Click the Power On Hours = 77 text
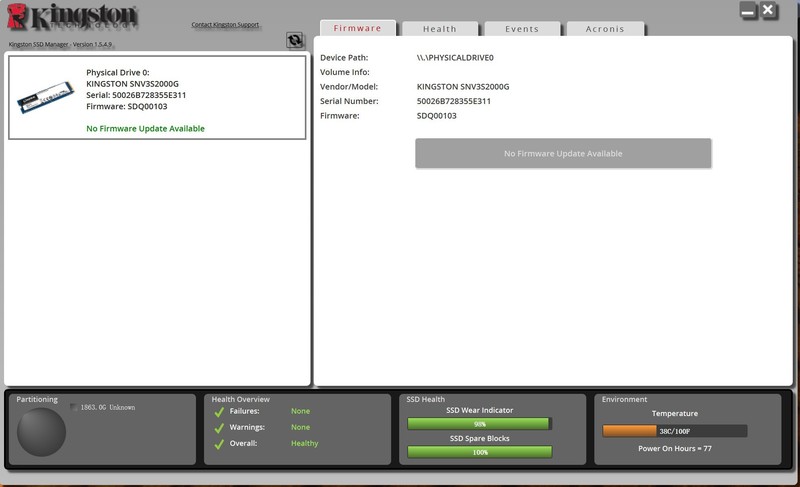The image size is (800, 487). click(x=674, y=448)
